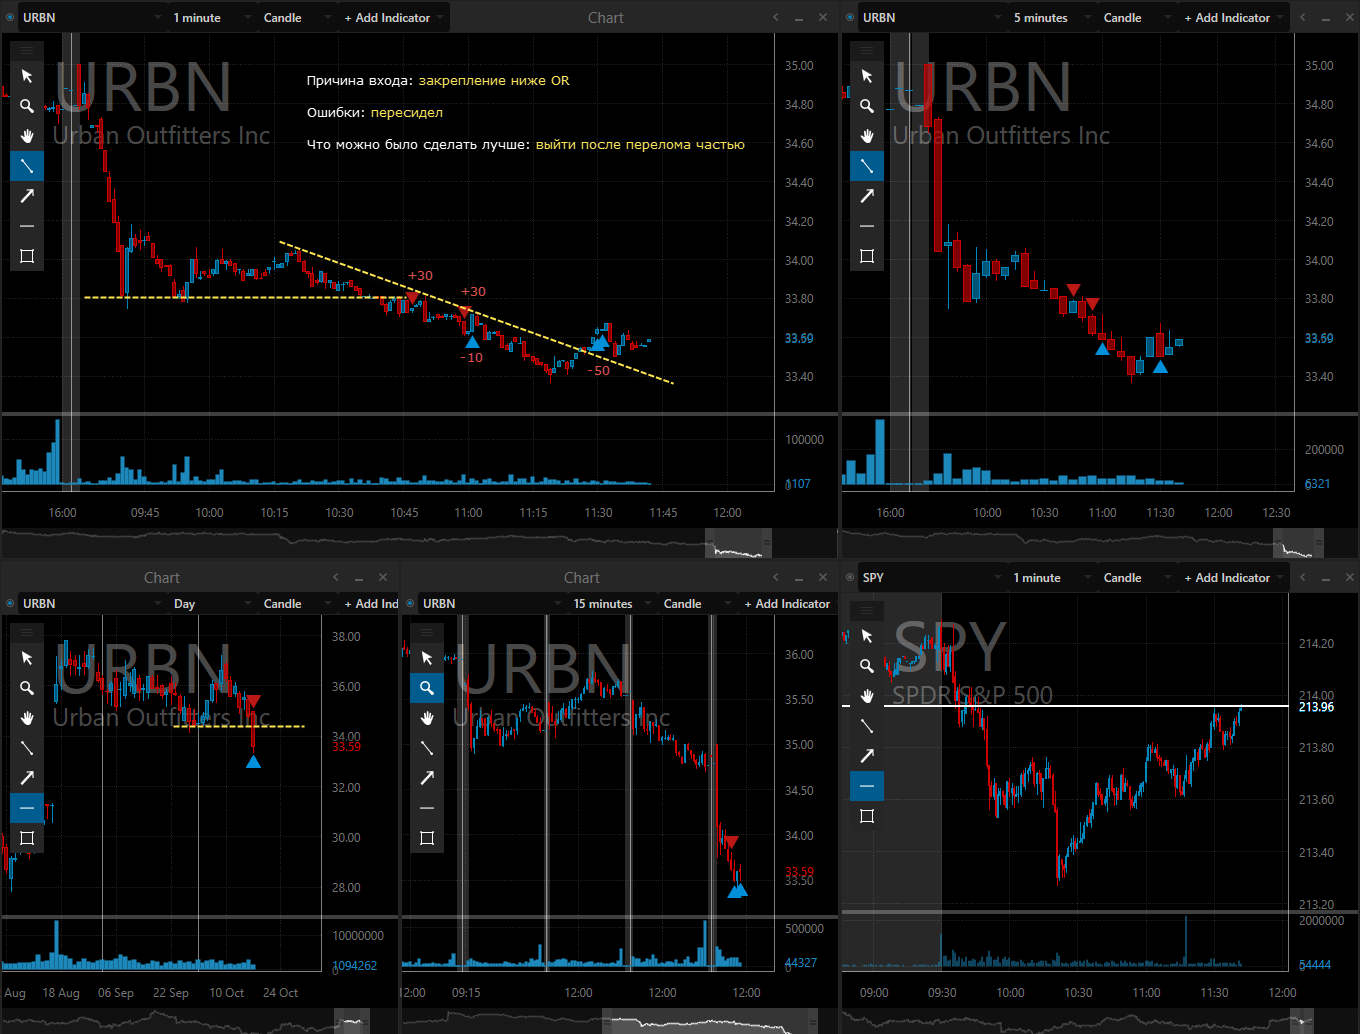Click Add Indicator in URBN 15 minutes chart
The image size is (1360, 1034).
click(788, 604)
